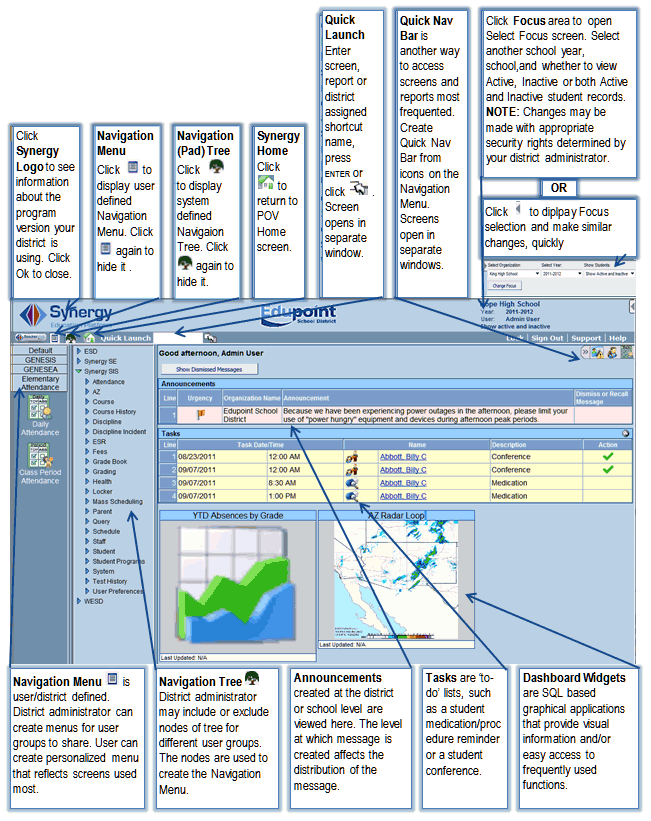The height and width of the screenshot is (821, 651).
Task: Open Abbott, Billy C link in 1:00 PM row
Action: point(403,496)
